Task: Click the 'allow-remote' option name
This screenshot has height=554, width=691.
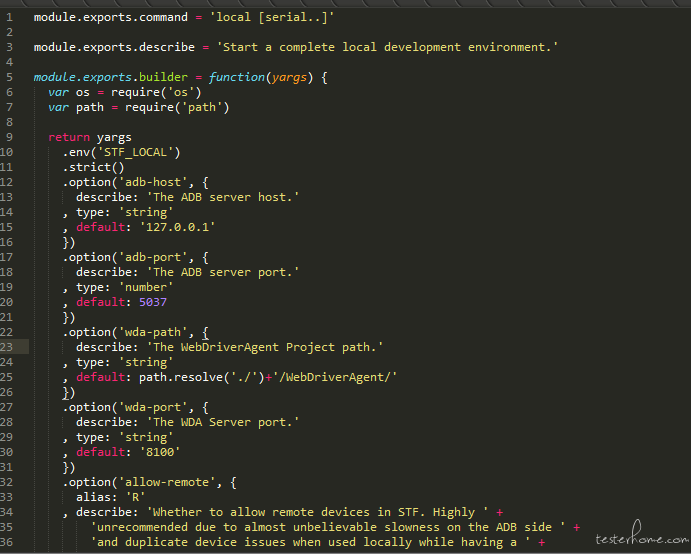Action: [167, 482]
